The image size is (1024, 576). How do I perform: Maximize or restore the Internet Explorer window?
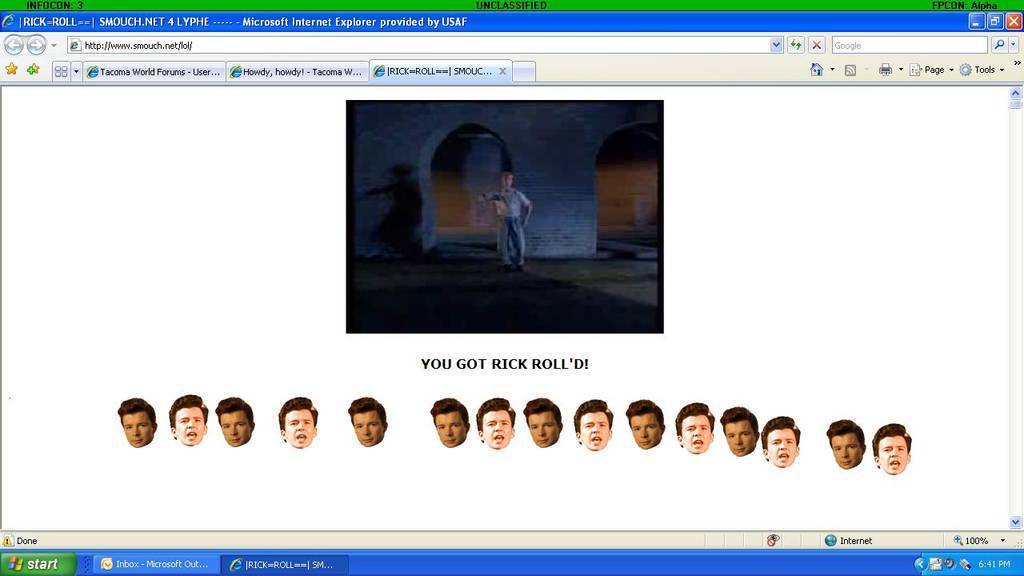pos(995,22)
